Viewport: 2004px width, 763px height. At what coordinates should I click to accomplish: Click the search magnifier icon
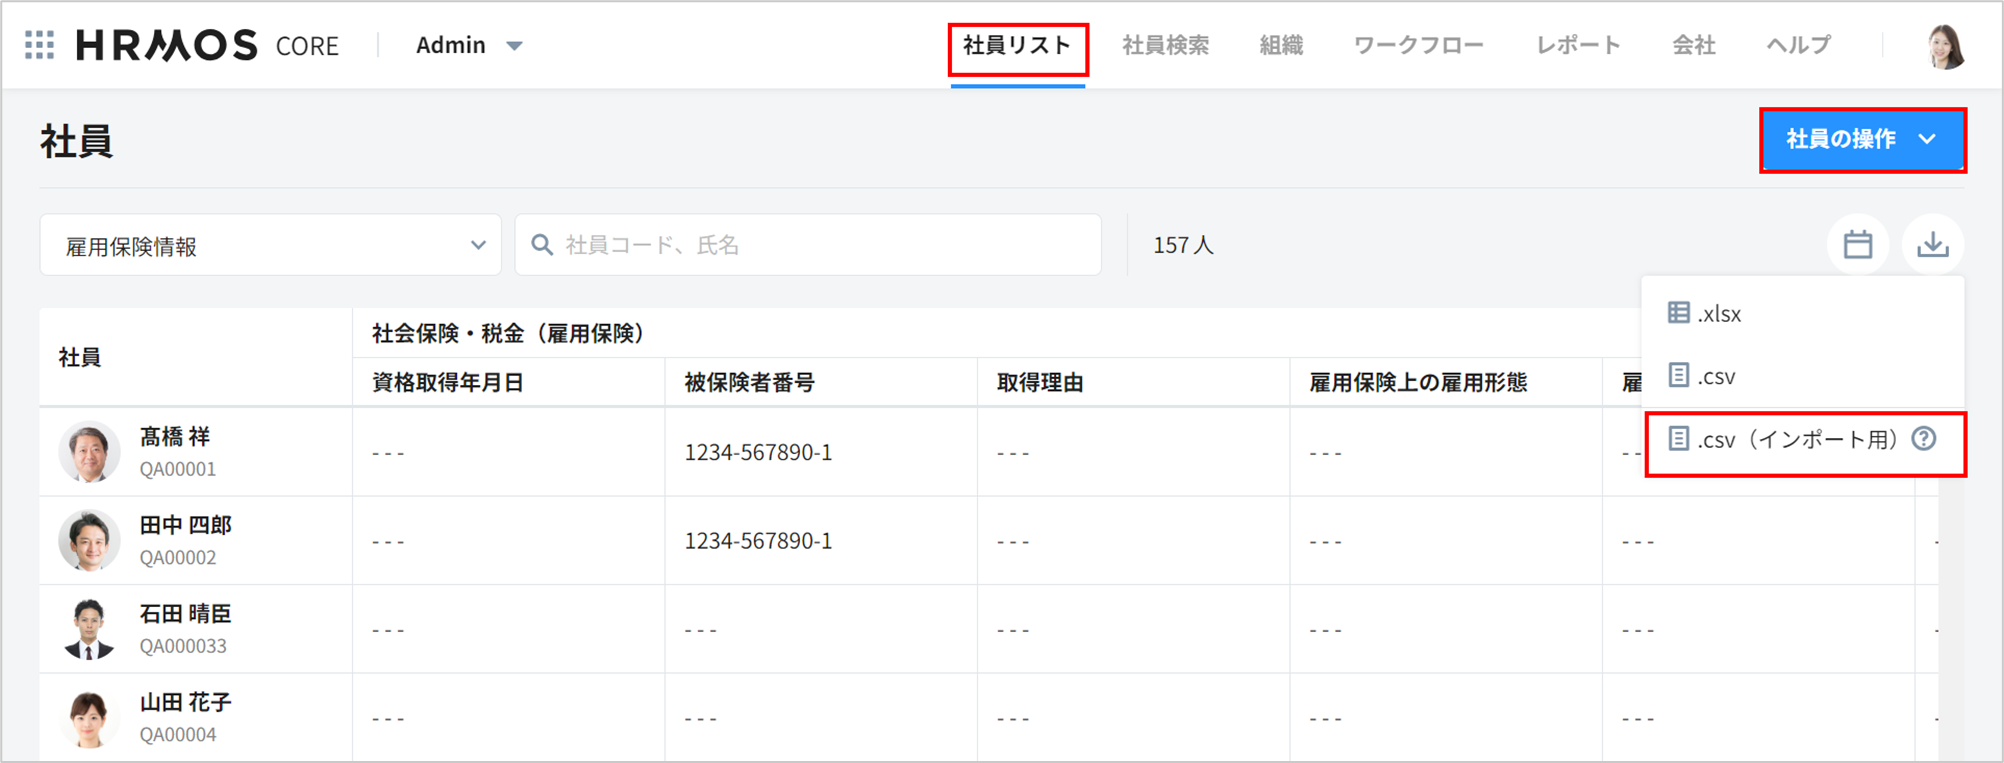pyautogui.click(x=542, y=245)
